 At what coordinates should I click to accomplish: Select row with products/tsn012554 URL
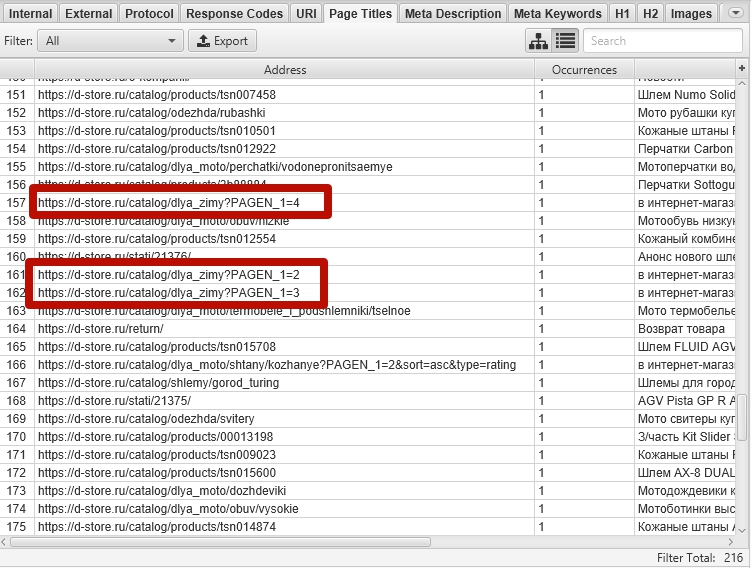[368, 239]
